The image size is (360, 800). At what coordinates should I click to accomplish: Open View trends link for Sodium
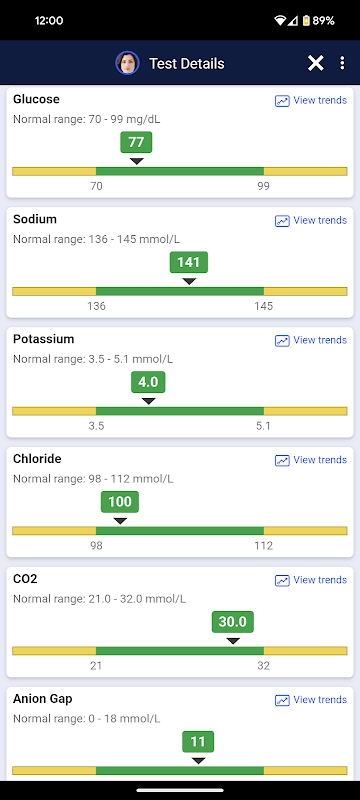[320, 220]
